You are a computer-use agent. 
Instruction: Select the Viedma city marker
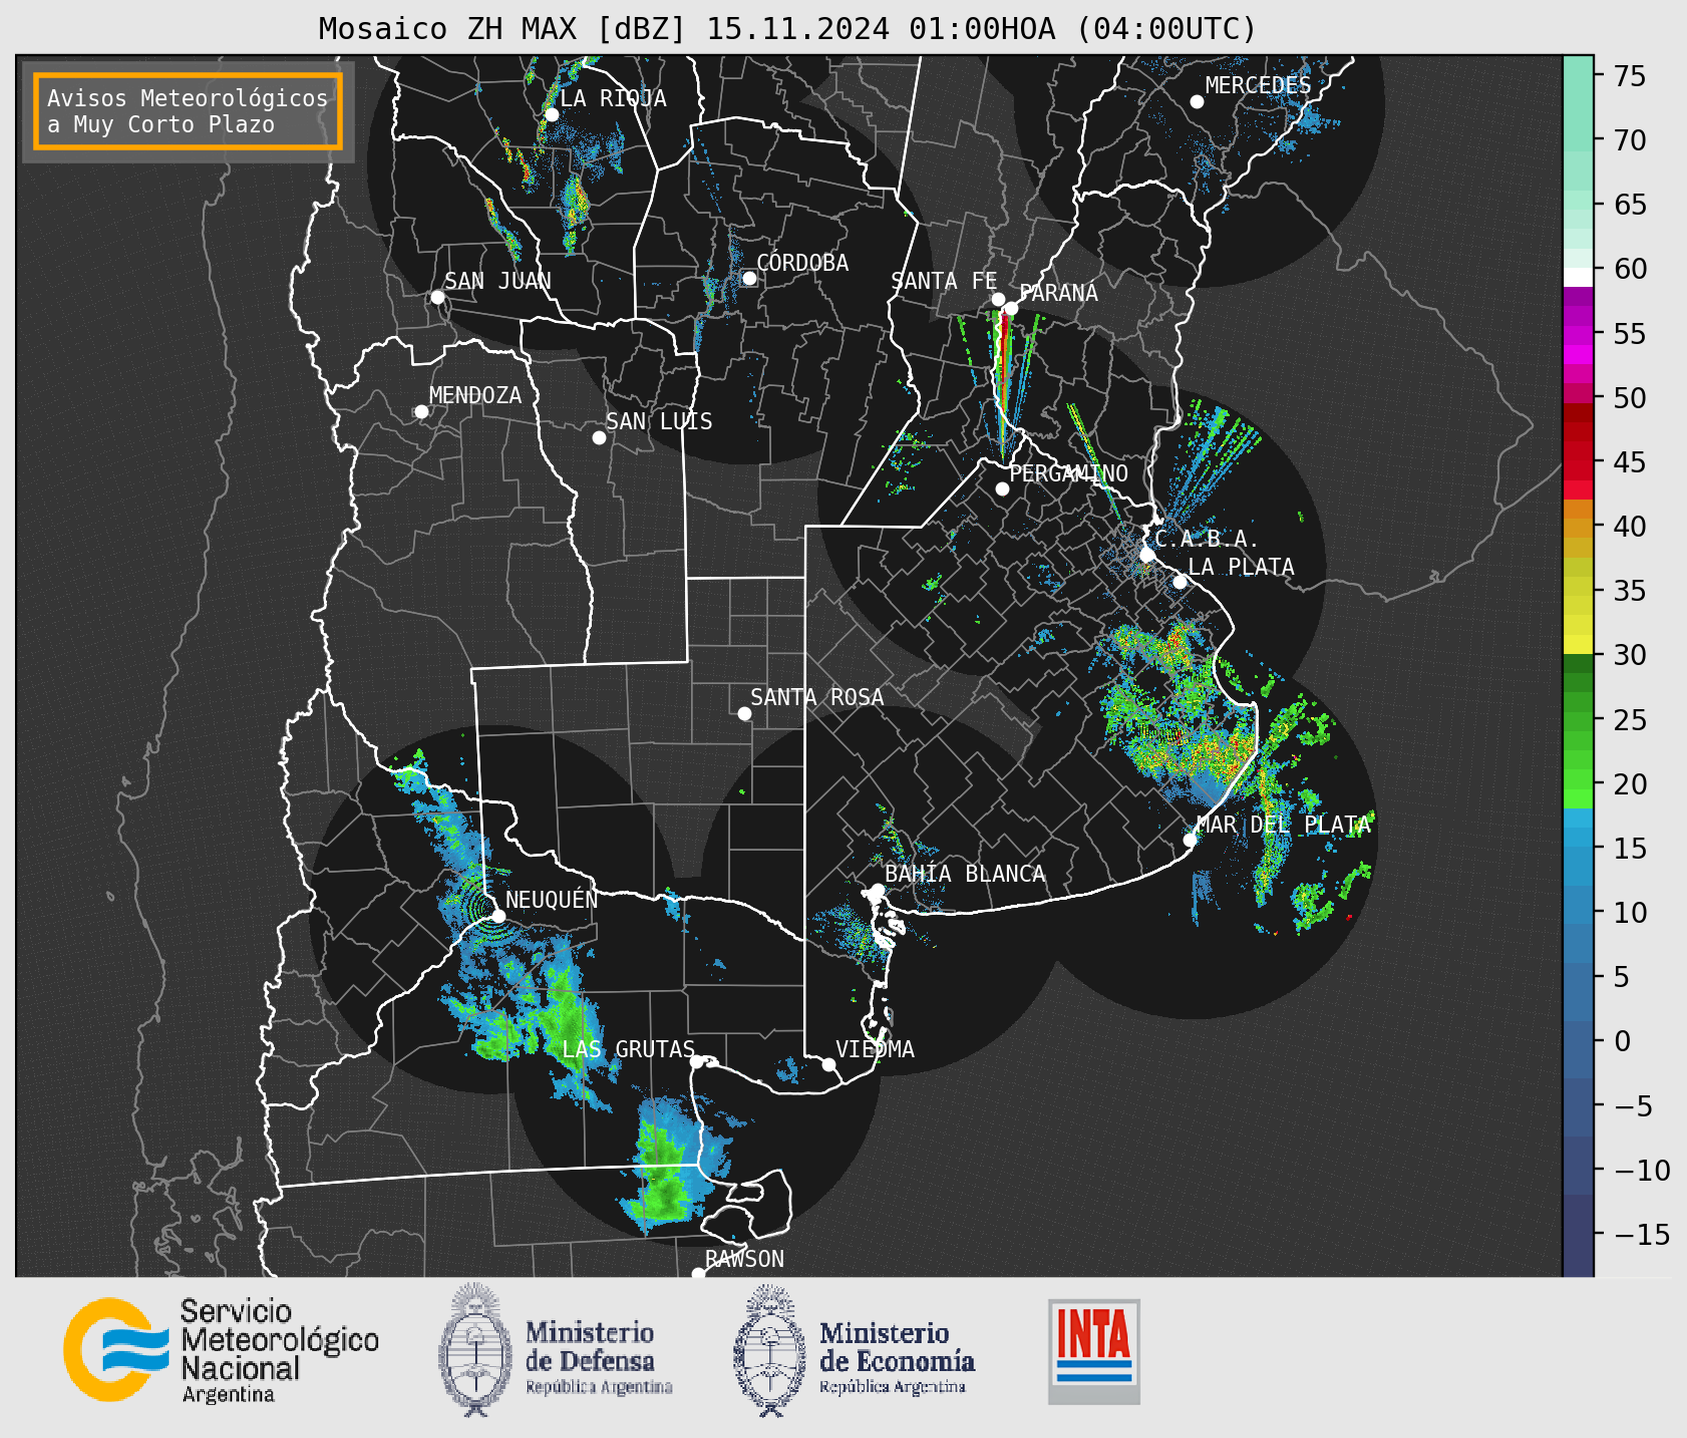tap(828, 1064)
